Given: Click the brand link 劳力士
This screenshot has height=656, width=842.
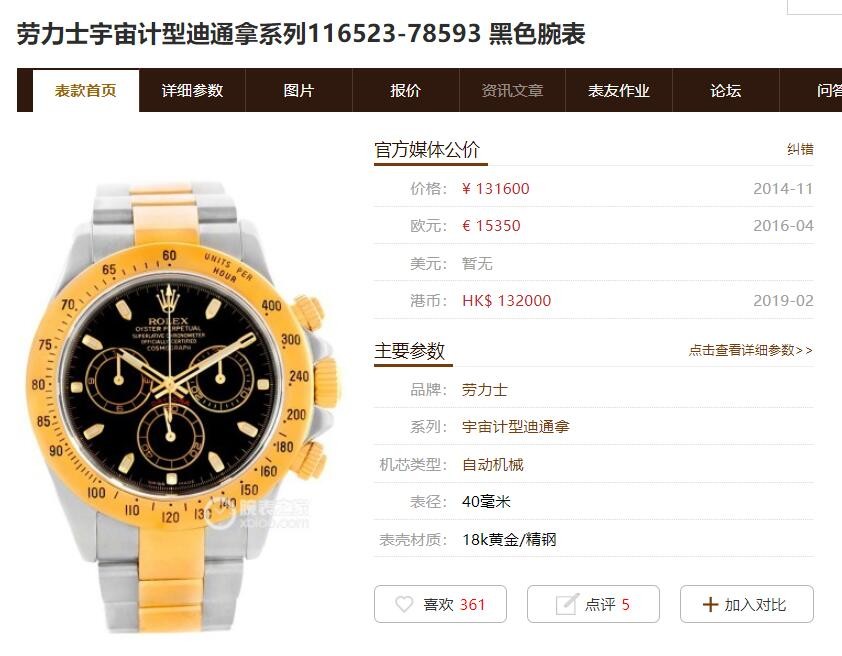Looking at the screenshot, I should tap(484, 390).
